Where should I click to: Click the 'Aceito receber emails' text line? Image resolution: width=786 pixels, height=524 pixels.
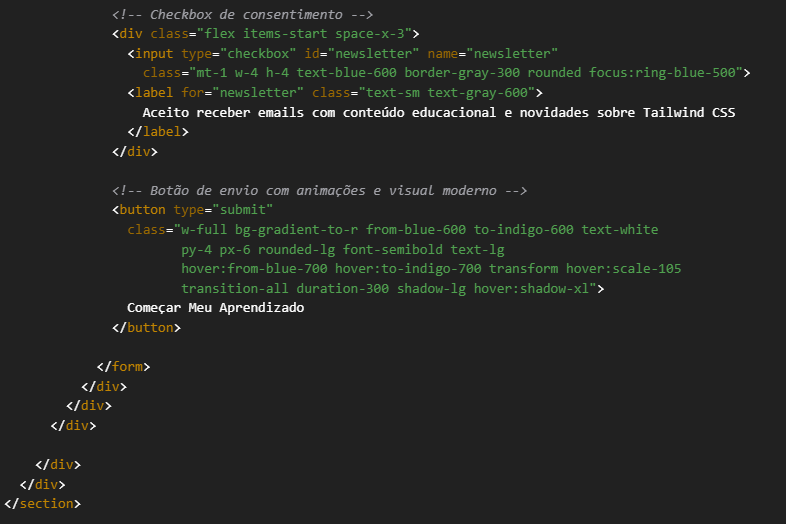point(439,112)
